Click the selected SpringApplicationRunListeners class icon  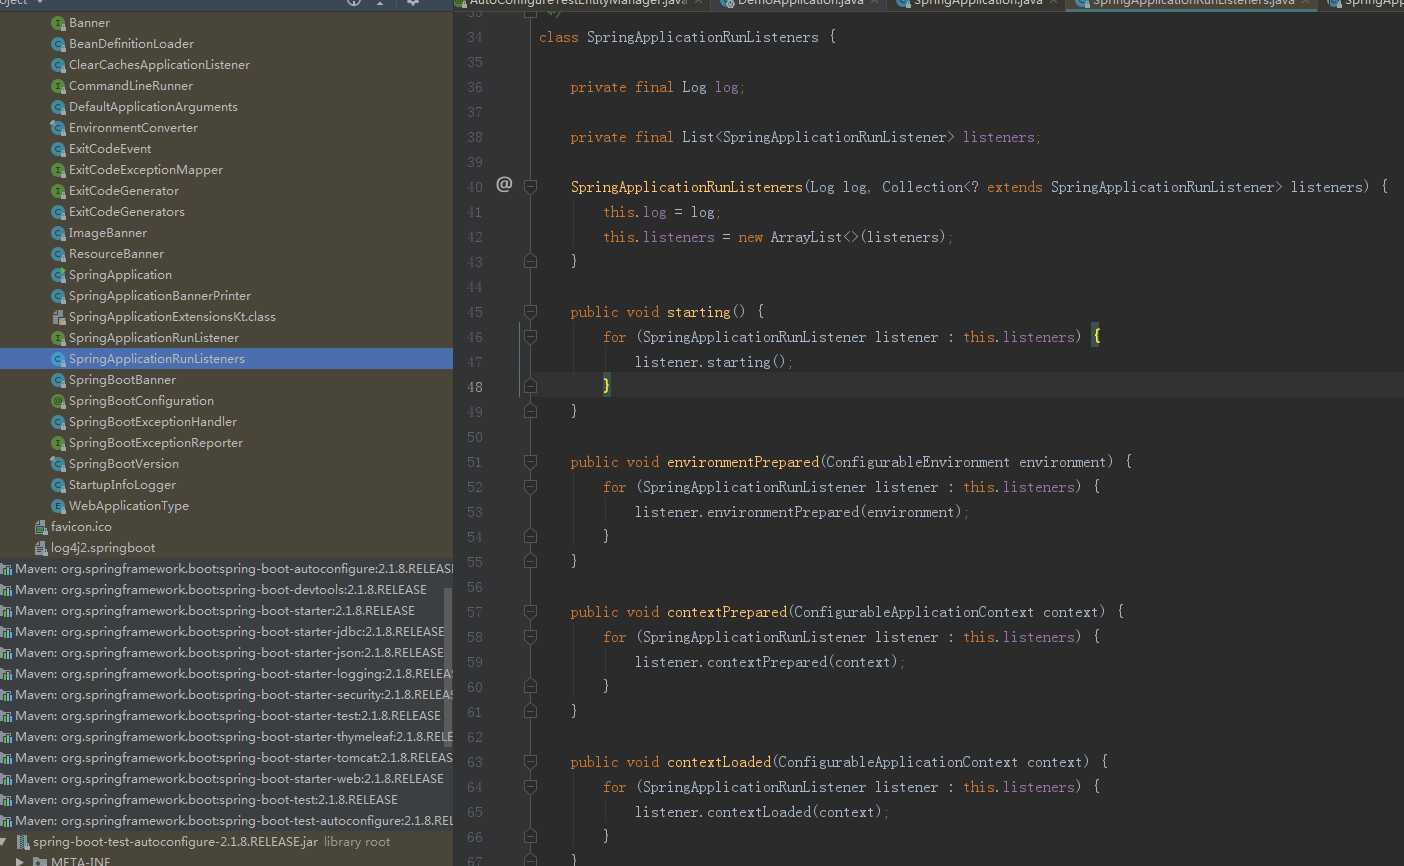59,359
